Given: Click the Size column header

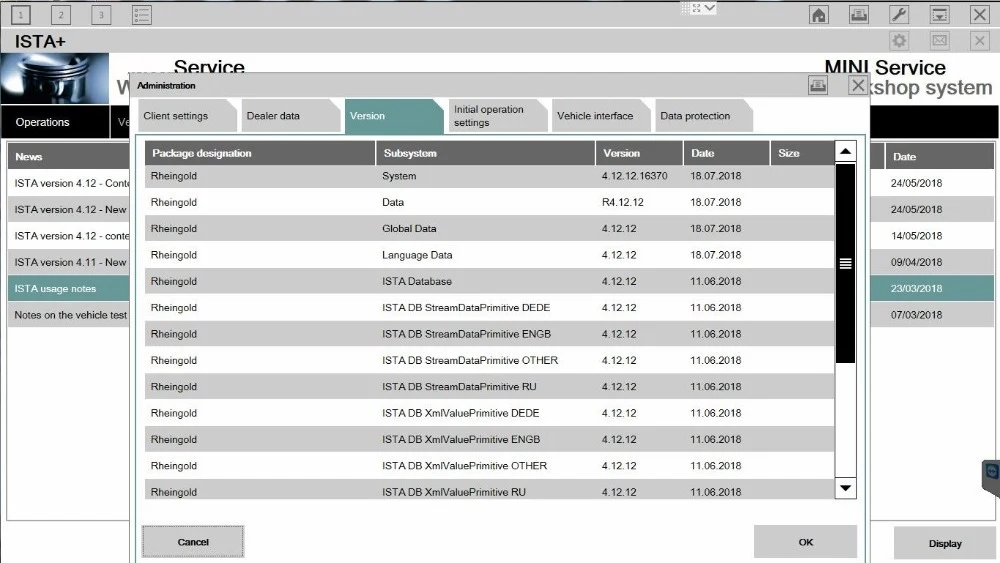Looking at the screenshot, I should click(802, 153).
